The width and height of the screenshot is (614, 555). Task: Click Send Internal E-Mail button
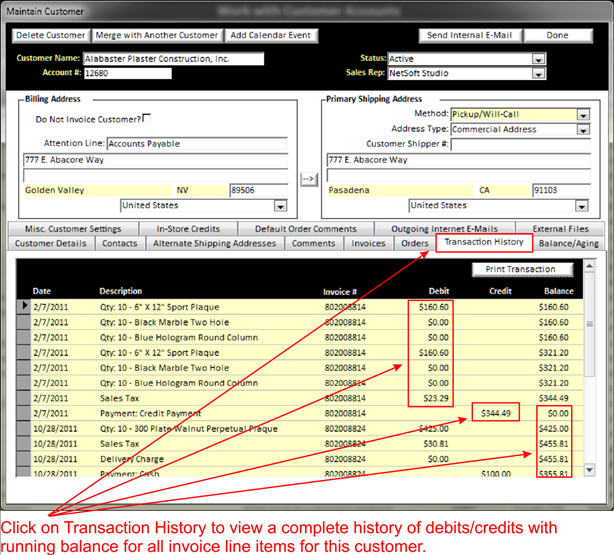tap(470, 35)
